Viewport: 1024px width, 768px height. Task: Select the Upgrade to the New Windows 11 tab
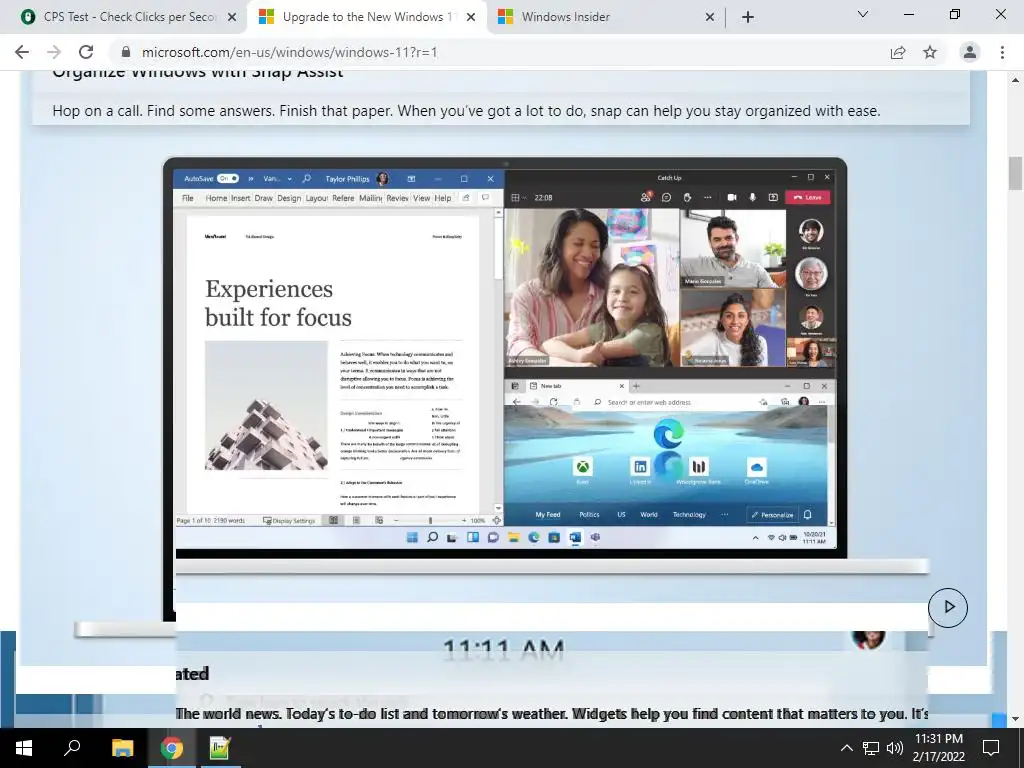coord(366,17)
